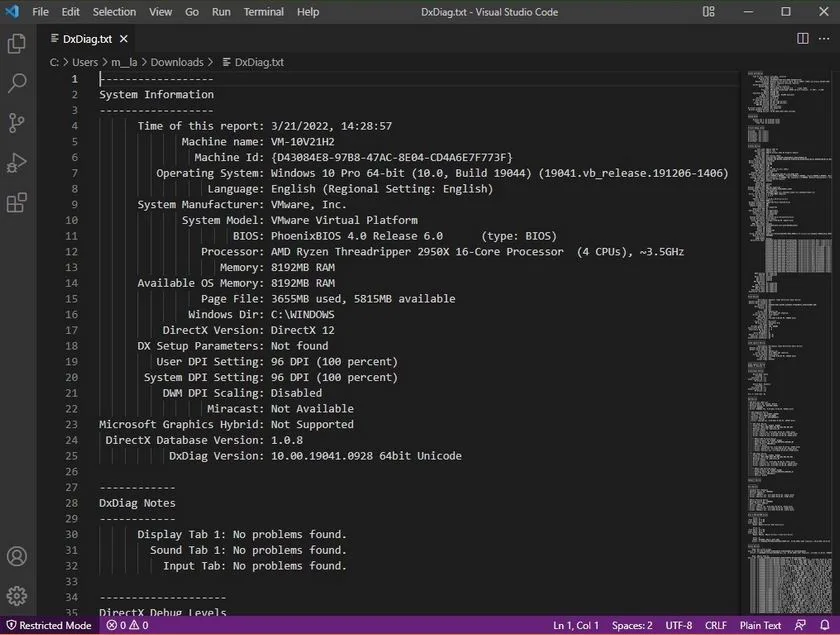
Task: Click '1.0.8' DirectX Database Version value
Action: [x=287, y=440]
